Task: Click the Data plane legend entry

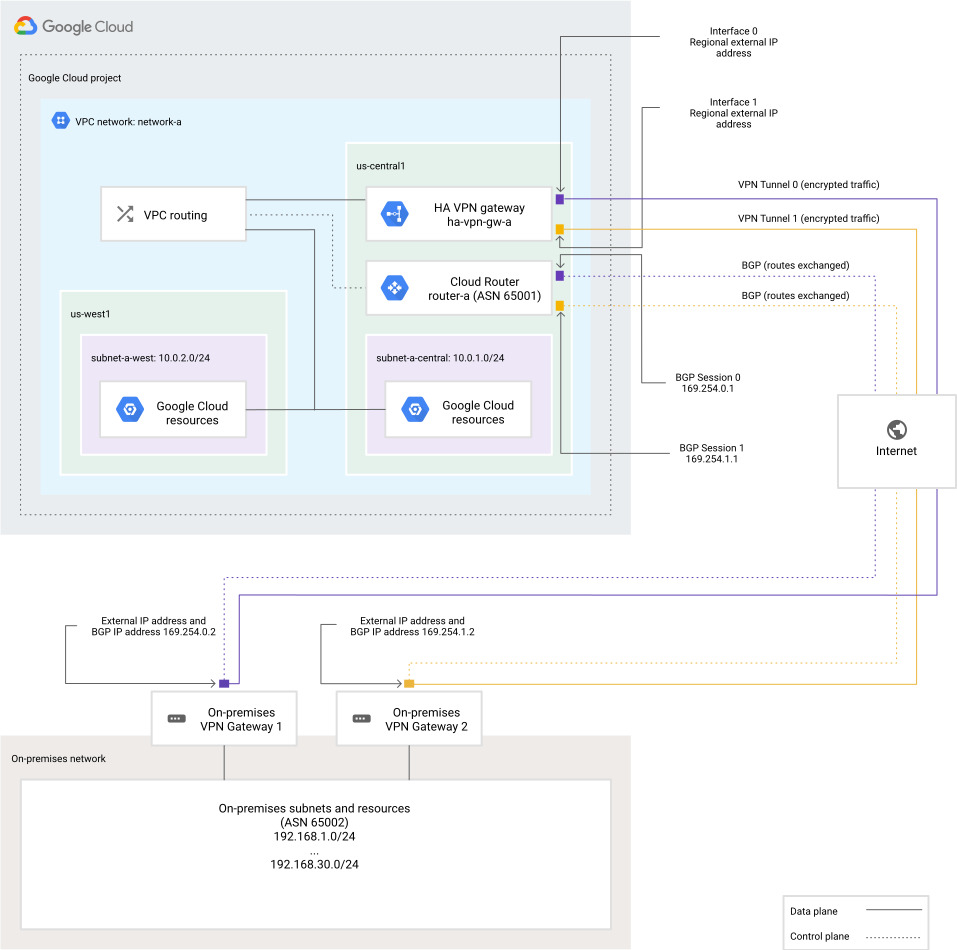Action: (856, 911)
